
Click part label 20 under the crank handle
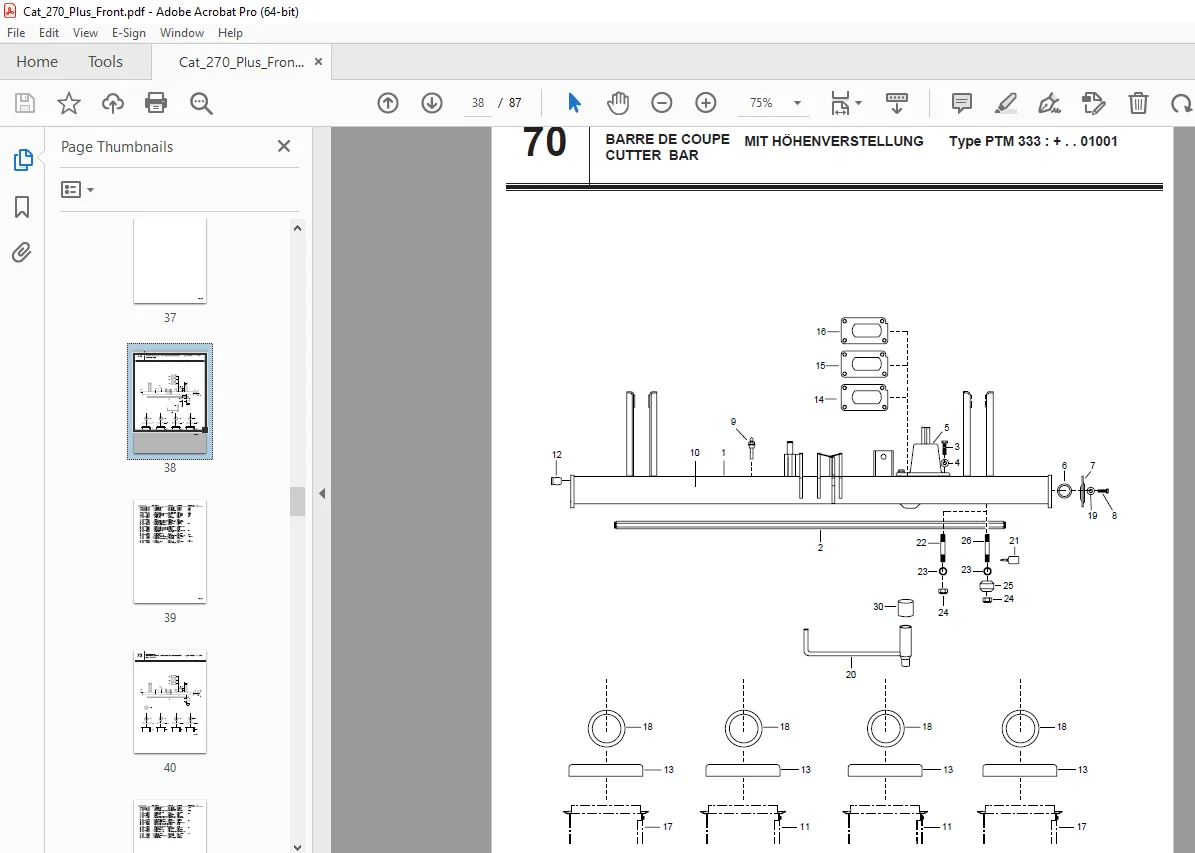click(x=851, y=675)
